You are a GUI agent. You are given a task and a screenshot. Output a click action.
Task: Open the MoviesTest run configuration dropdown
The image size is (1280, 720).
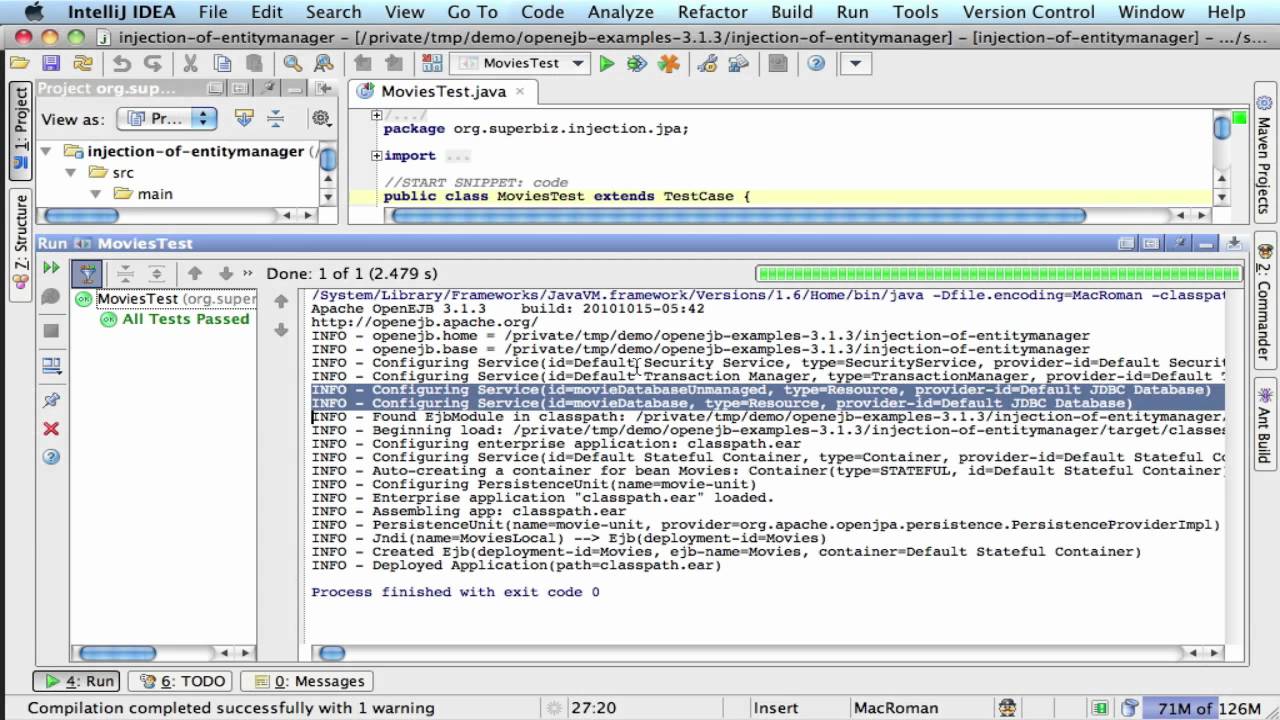tap(521, 63)
